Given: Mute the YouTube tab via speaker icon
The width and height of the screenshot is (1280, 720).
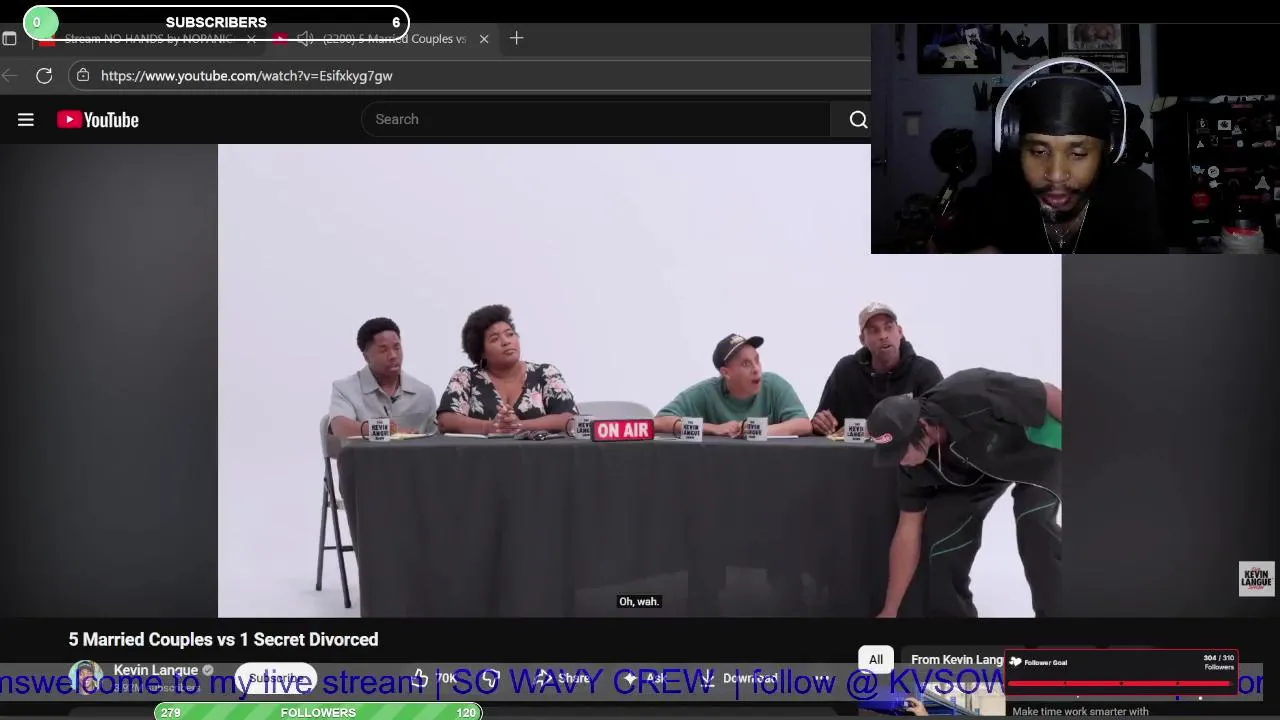Looking at the screenshot, I should (x=305, y=39).
